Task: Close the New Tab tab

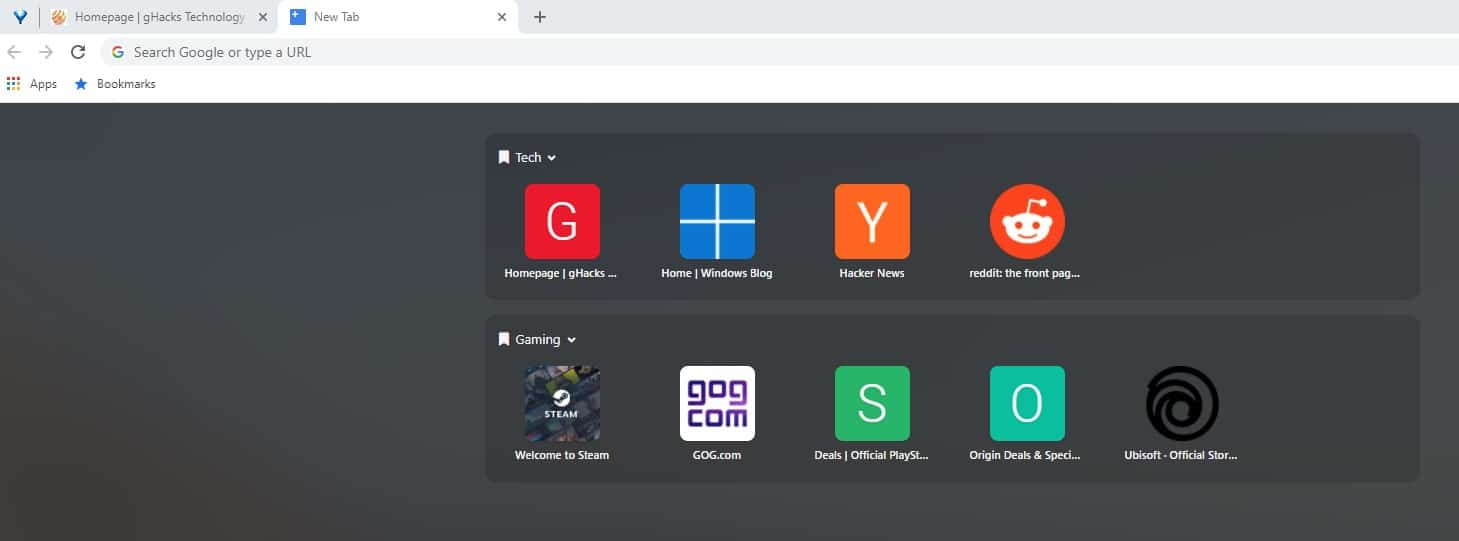Action: (502, 17)
